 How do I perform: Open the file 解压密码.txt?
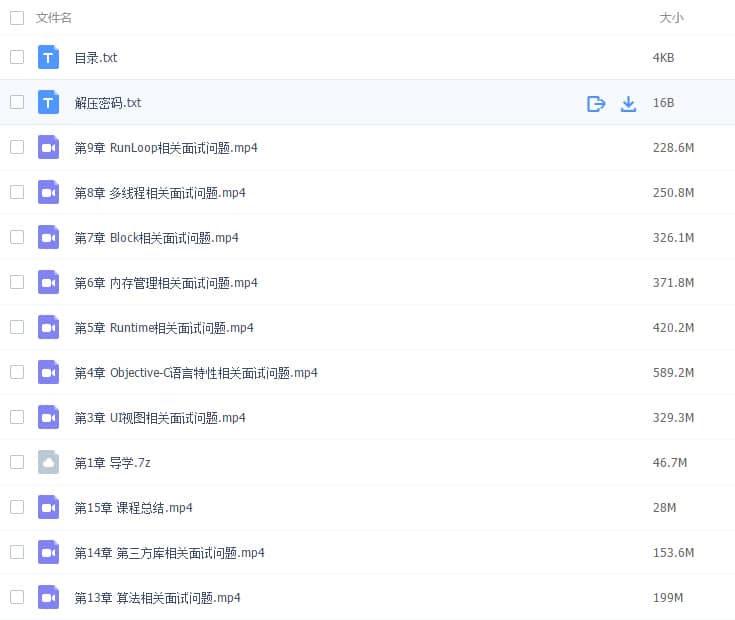pyautogui.click(x=108, y=103)
